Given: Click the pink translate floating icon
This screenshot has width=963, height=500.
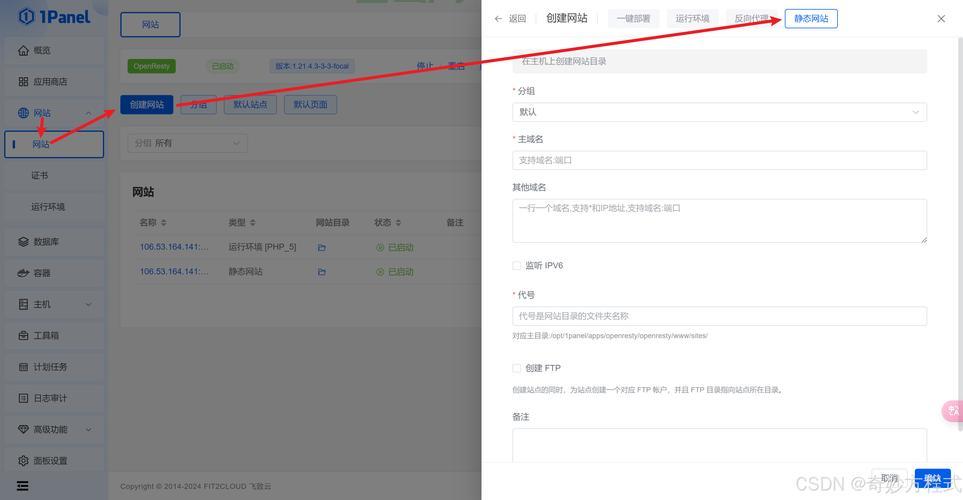Looking at the screenshot, I should point(952,411).
